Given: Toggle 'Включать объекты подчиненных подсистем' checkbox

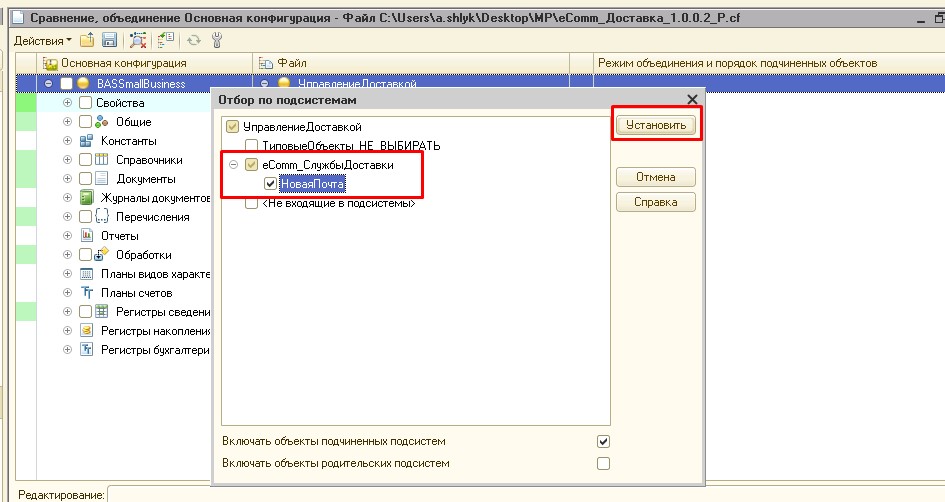Looking at the screenshot, I should click(x=603, y=441).
